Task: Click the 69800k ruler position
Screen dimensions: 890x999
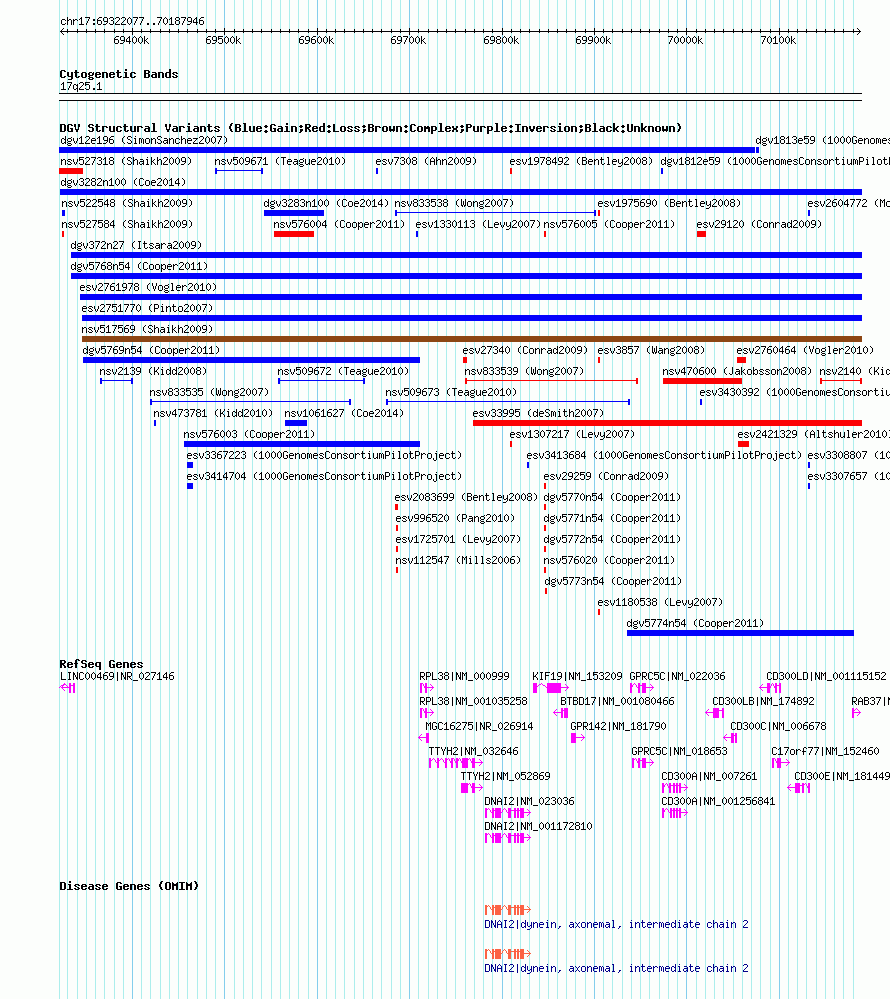Action: tap(501, 41)
